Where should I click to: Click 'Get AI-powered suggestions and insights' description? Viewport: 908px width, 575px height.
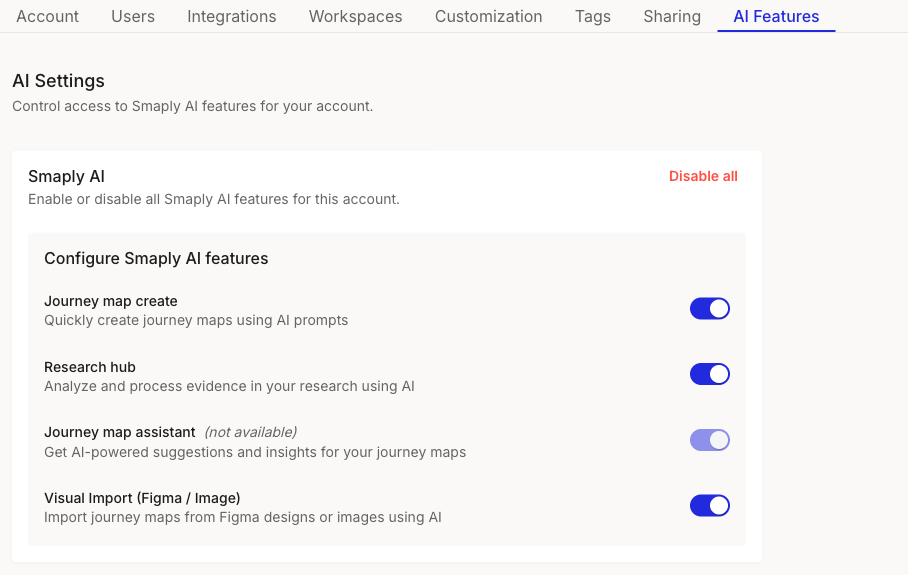255,452
